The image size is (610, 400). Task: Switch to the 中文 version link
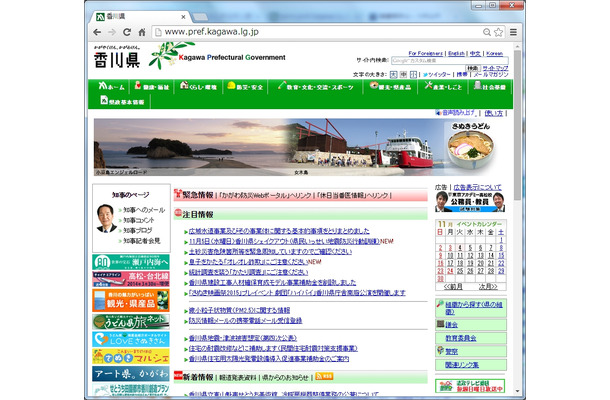(x=475, y=53)
